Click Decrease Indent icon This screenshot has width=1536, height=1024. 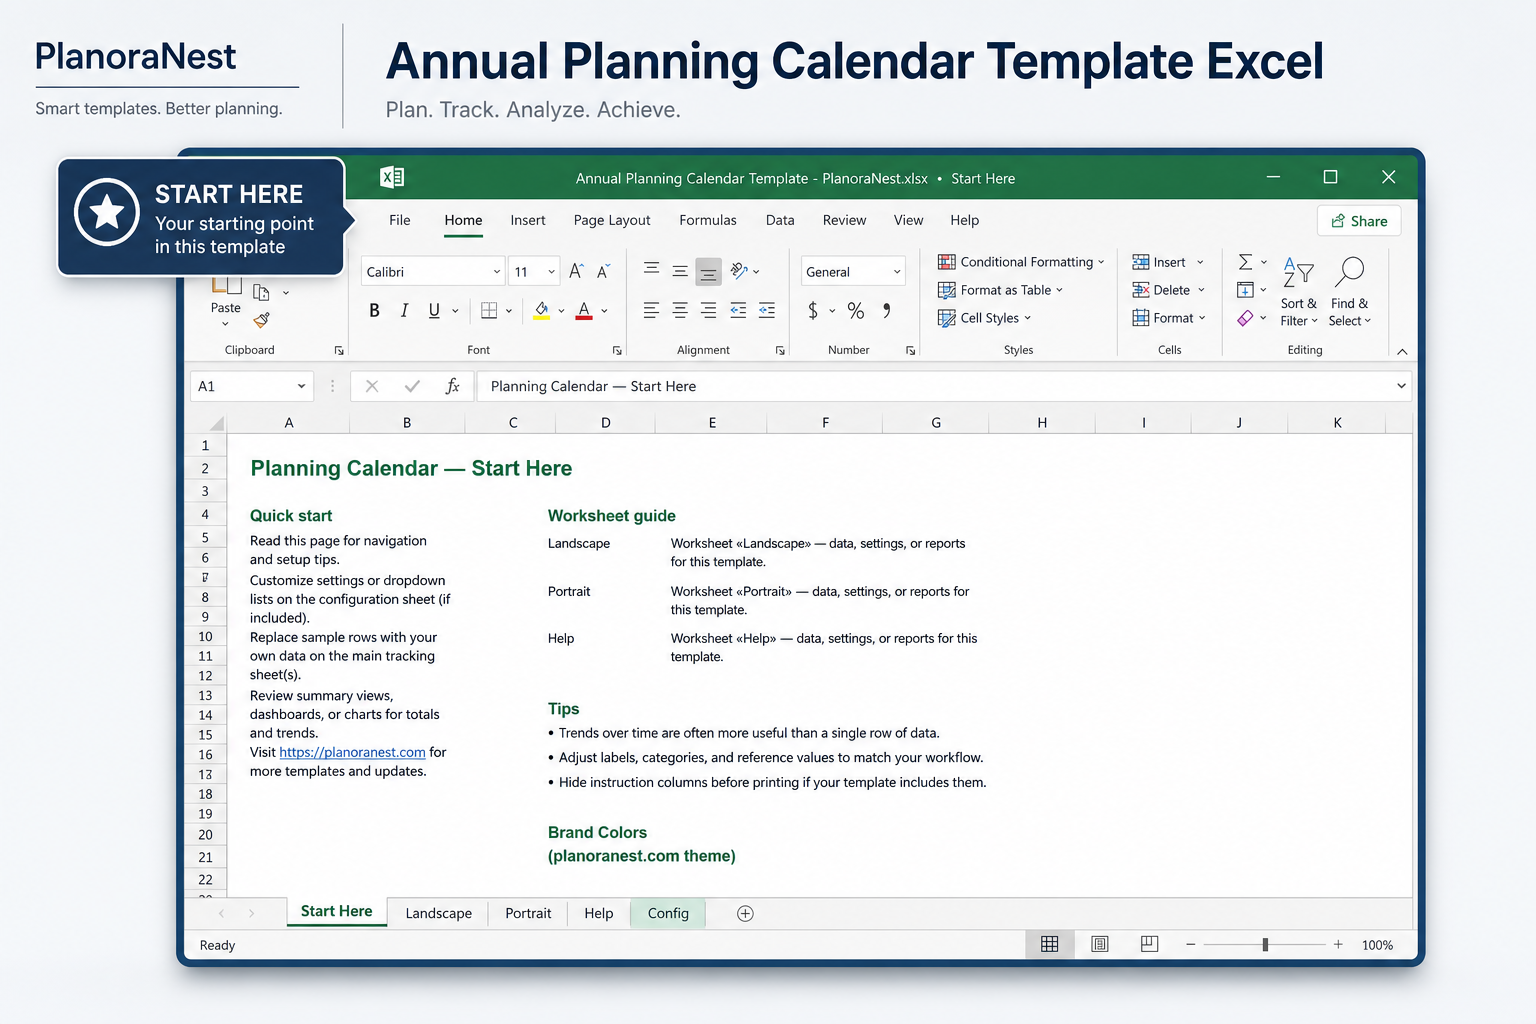click(738, 311)
